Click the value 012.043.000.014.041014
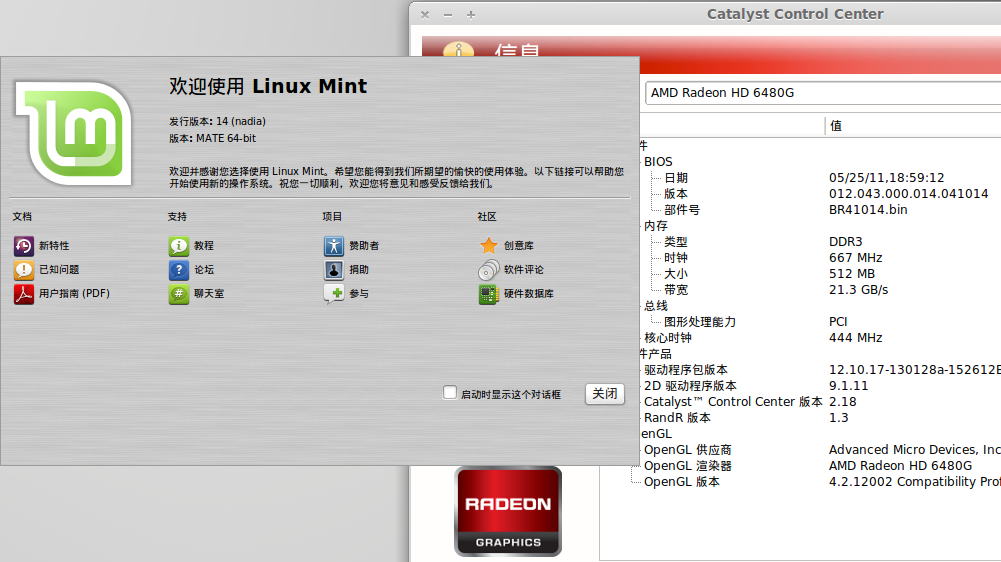 [908, 194]
